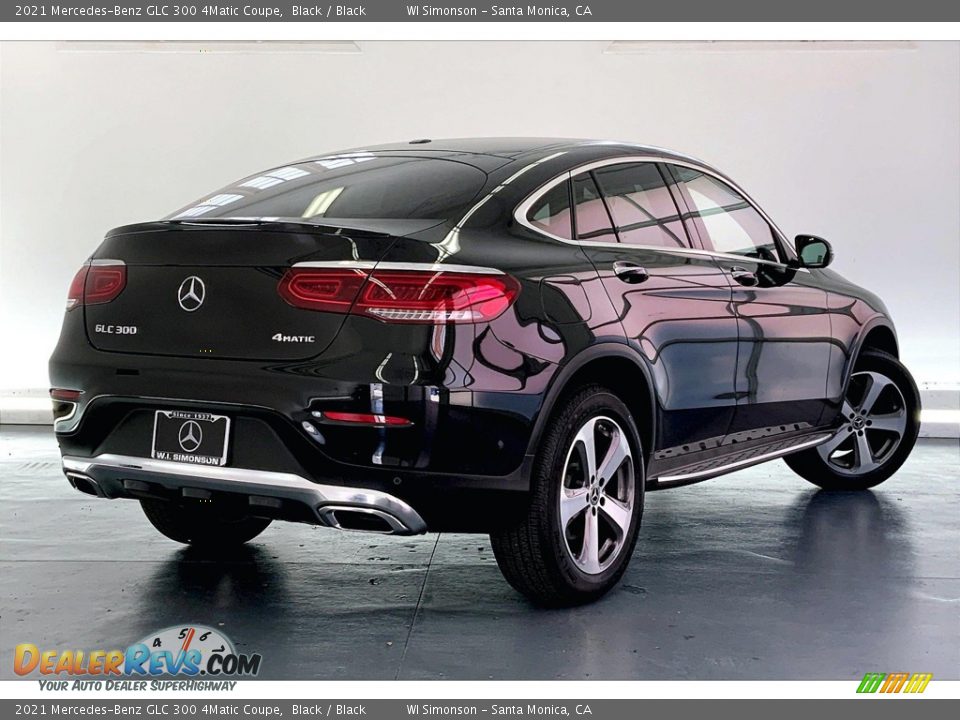Click the bottom "WI Simonson - Santa Monica, CA" text
This screenshot has height=720, width=960.
click(x=499, y=710)
